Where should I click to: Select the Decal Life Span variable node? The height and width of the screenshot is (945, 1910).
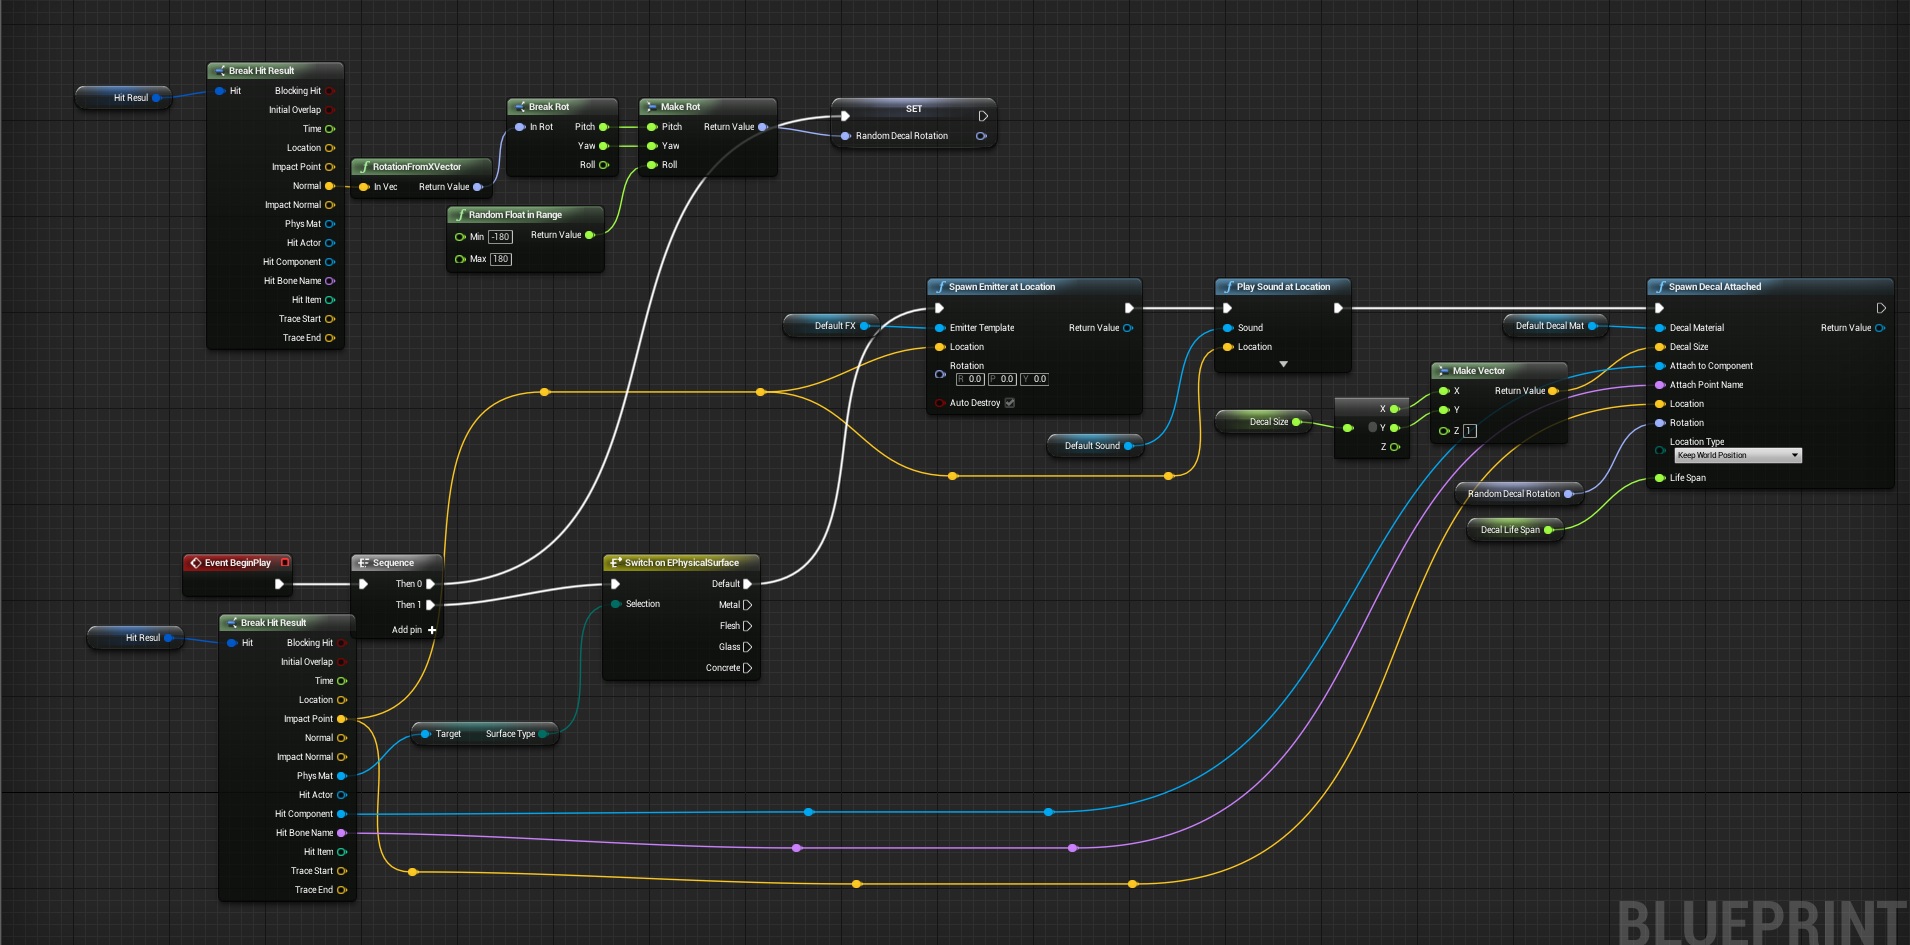pyautogui.click(x=1515, y=530)
